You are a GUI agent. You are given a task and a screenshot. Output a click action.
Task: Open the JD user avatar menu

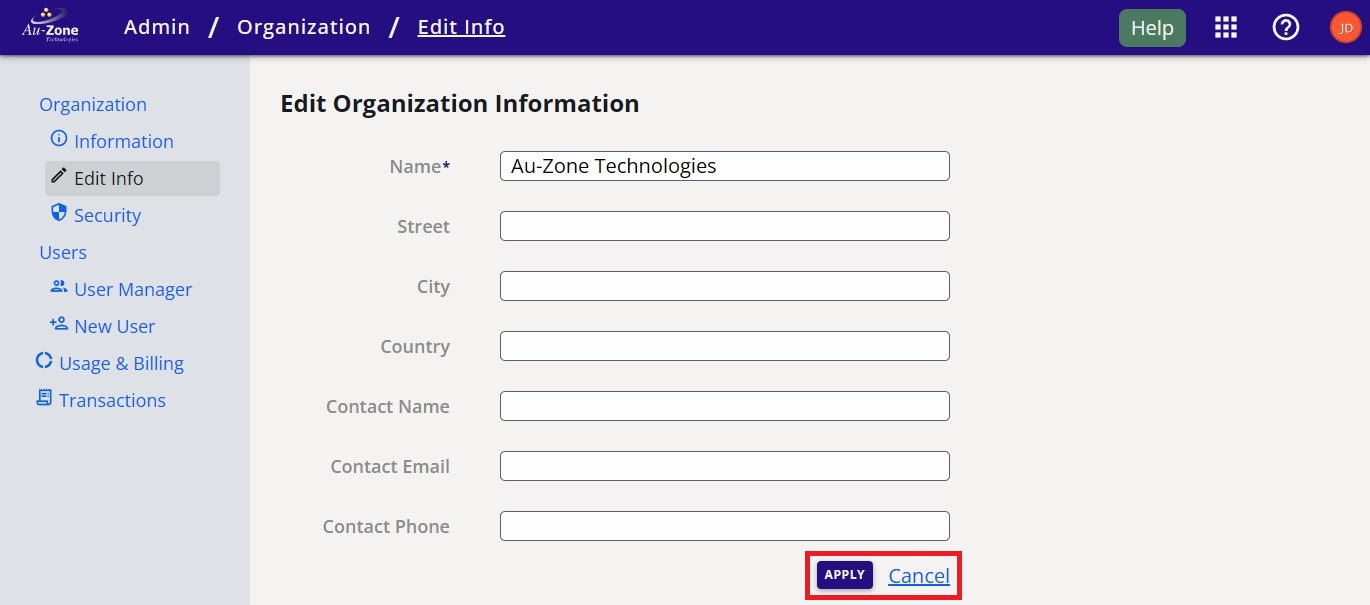click(x=1344, y=27)
